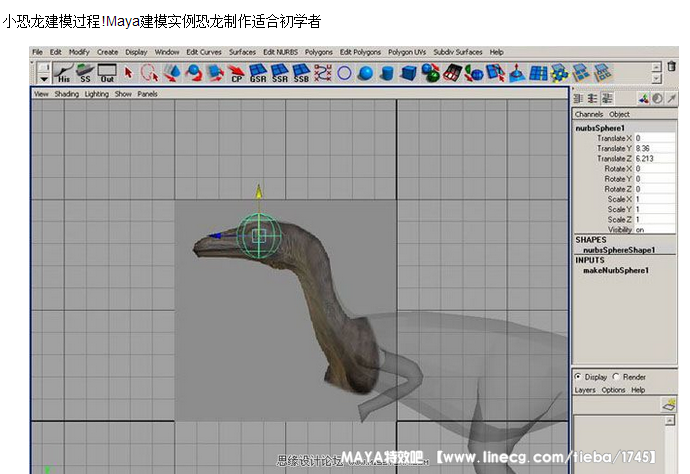Click the shelf trash can icon
This screenshot has height=474, width=690.
click(672, 66)
